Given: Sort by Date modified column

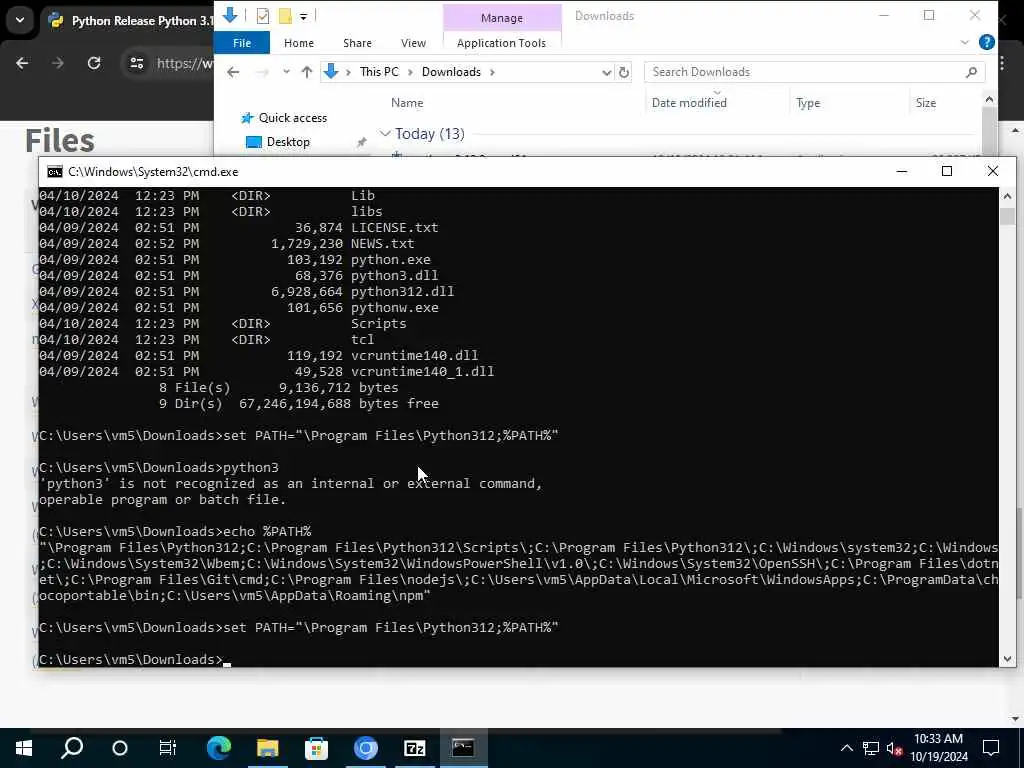Looking at the screenshot, I should [689, 103].
